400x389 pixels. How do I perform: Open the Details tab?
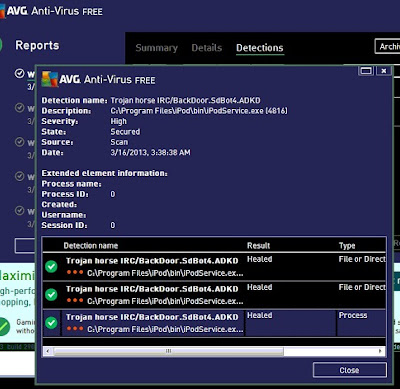coord(207,48)
